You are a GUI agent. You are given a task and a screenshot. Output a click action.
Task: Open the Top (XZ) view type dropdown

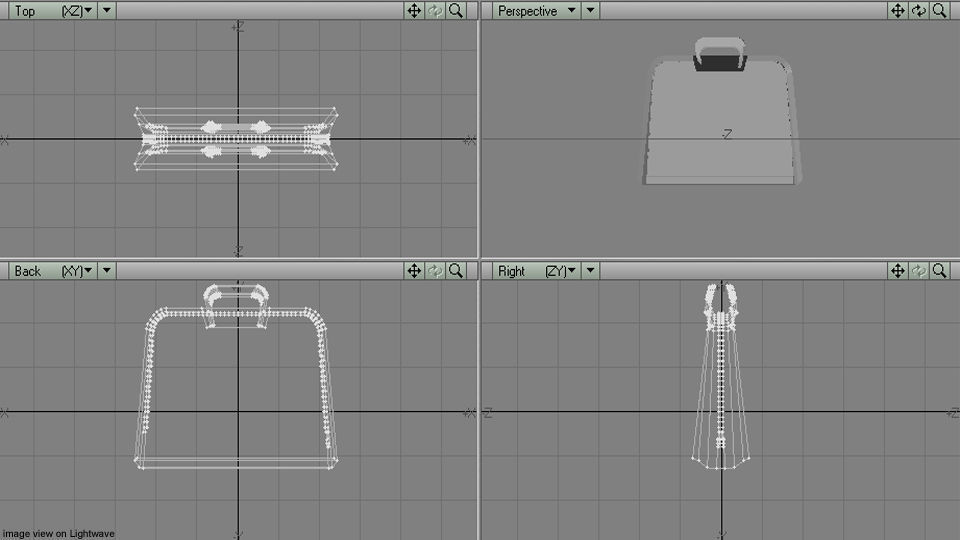pyautogui.click(x=52, y=10)
